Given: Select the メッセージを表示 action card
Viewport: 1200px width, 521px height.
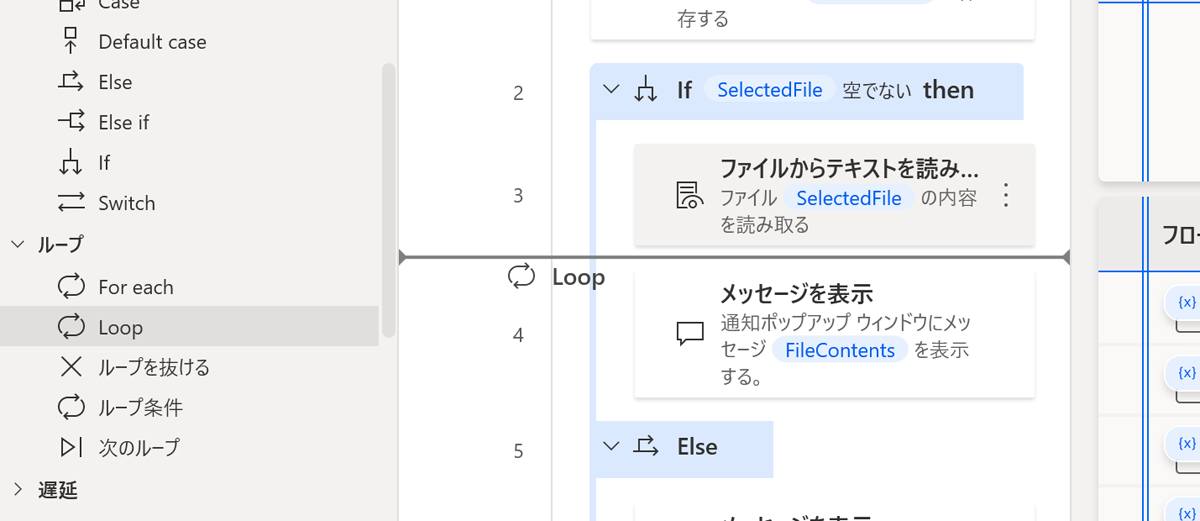Looking at the screenshot, I should point(835,334).
